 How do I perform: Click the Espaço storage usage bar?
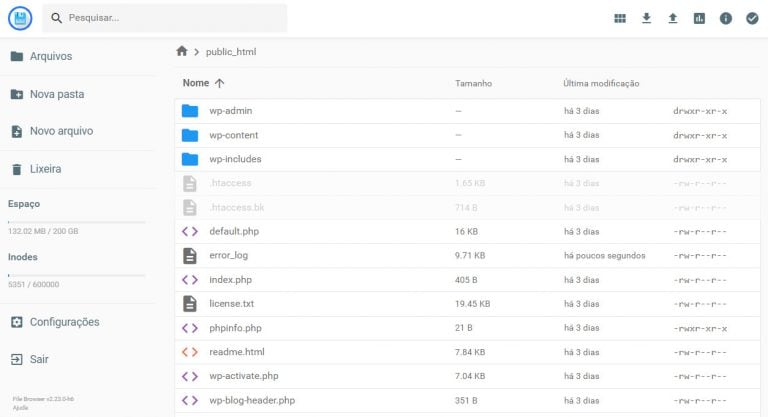(76, 221)
